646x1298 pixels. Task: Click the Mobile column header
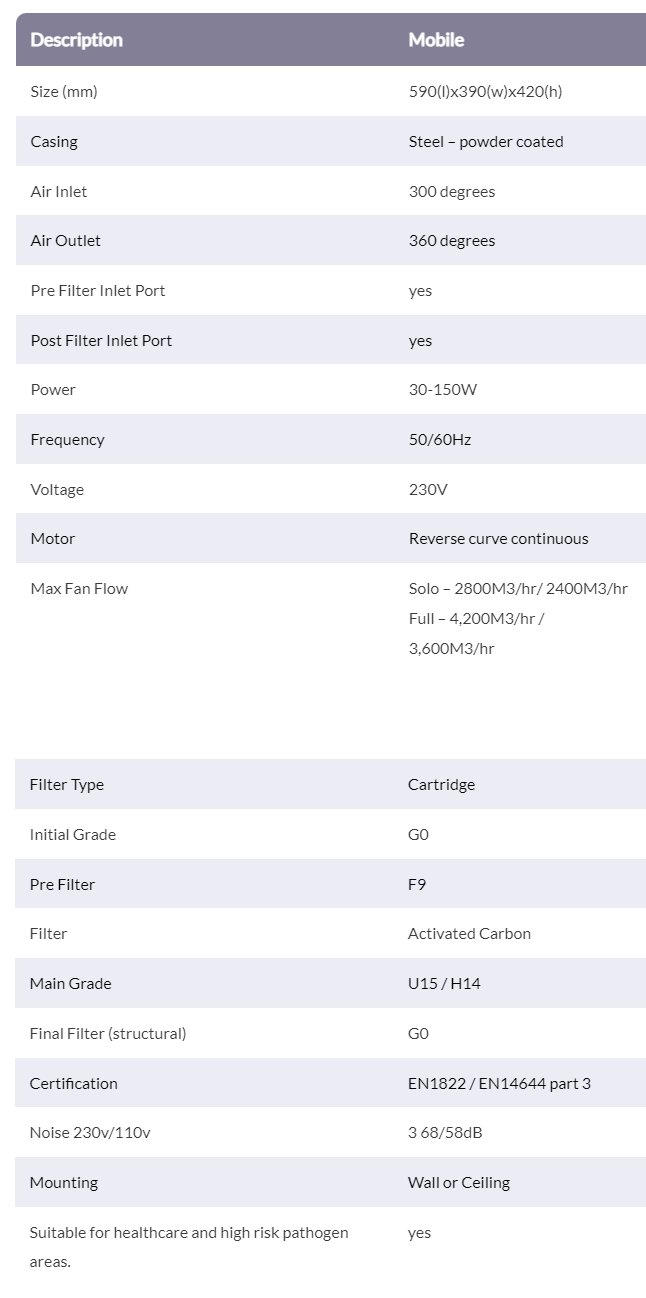(x=436, y=40)
